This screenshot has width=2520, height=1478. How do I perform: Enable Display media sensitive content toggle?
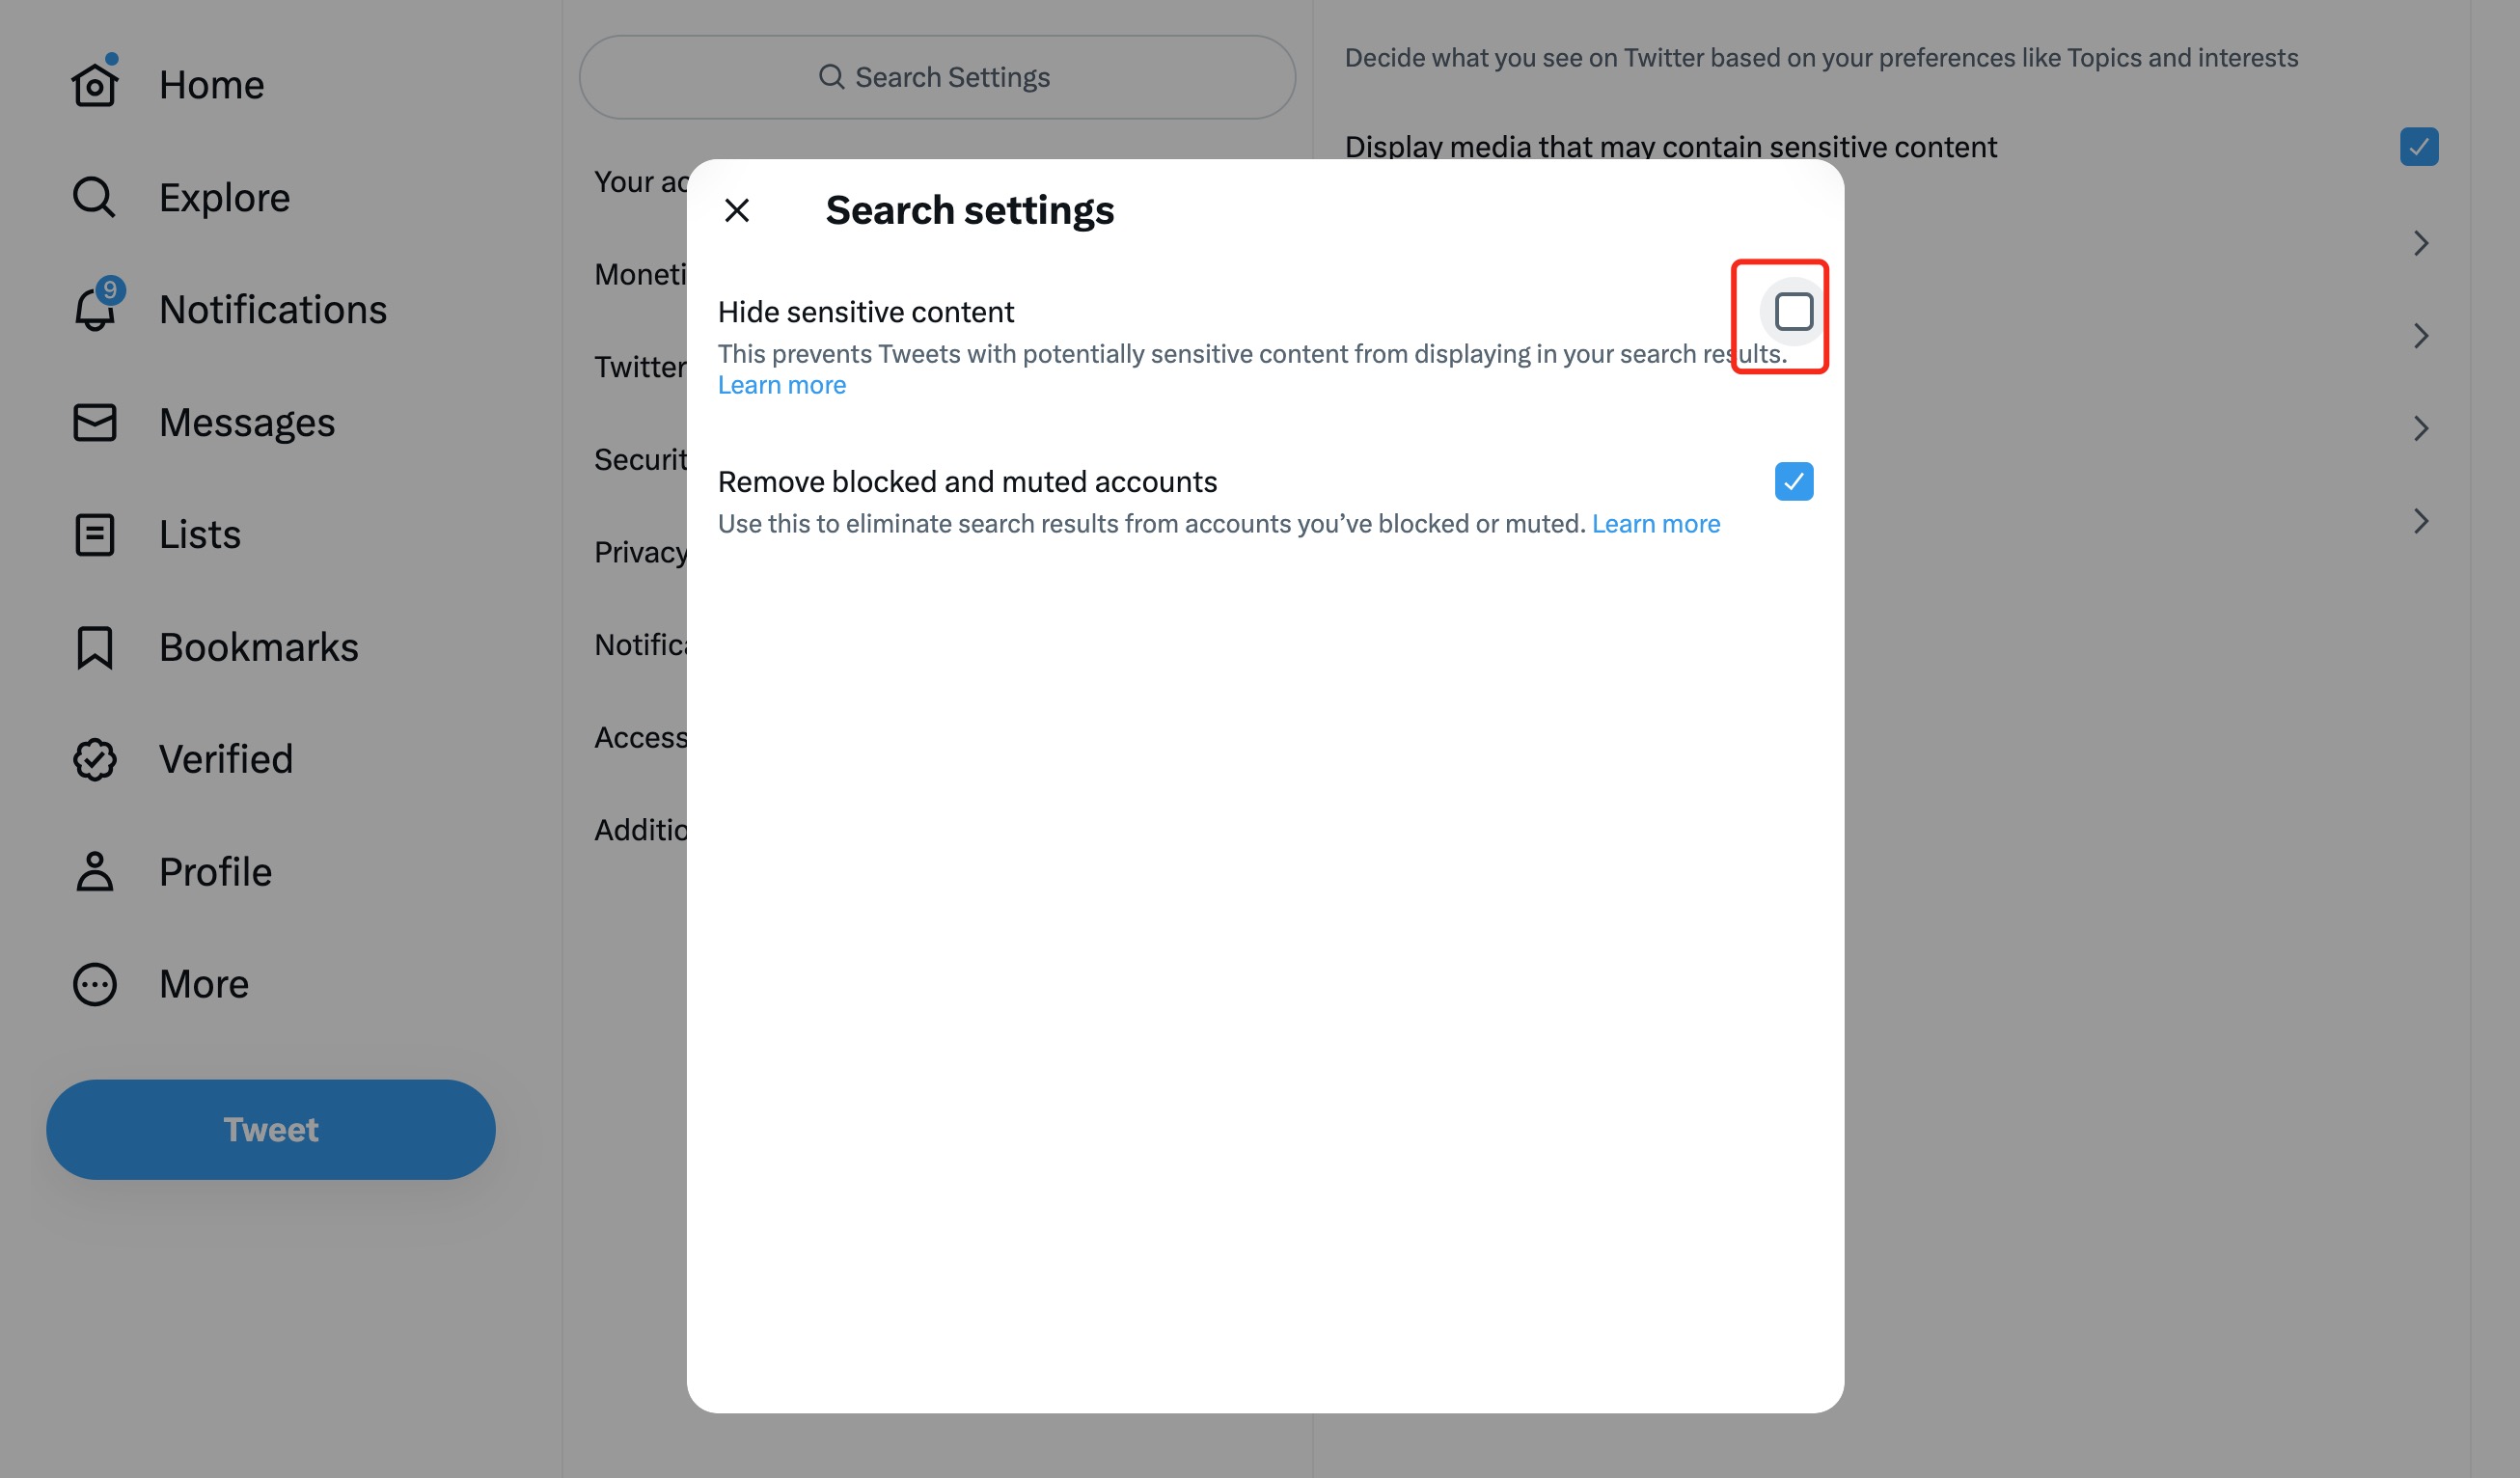pyautogui.click(x=2416, y=148)
